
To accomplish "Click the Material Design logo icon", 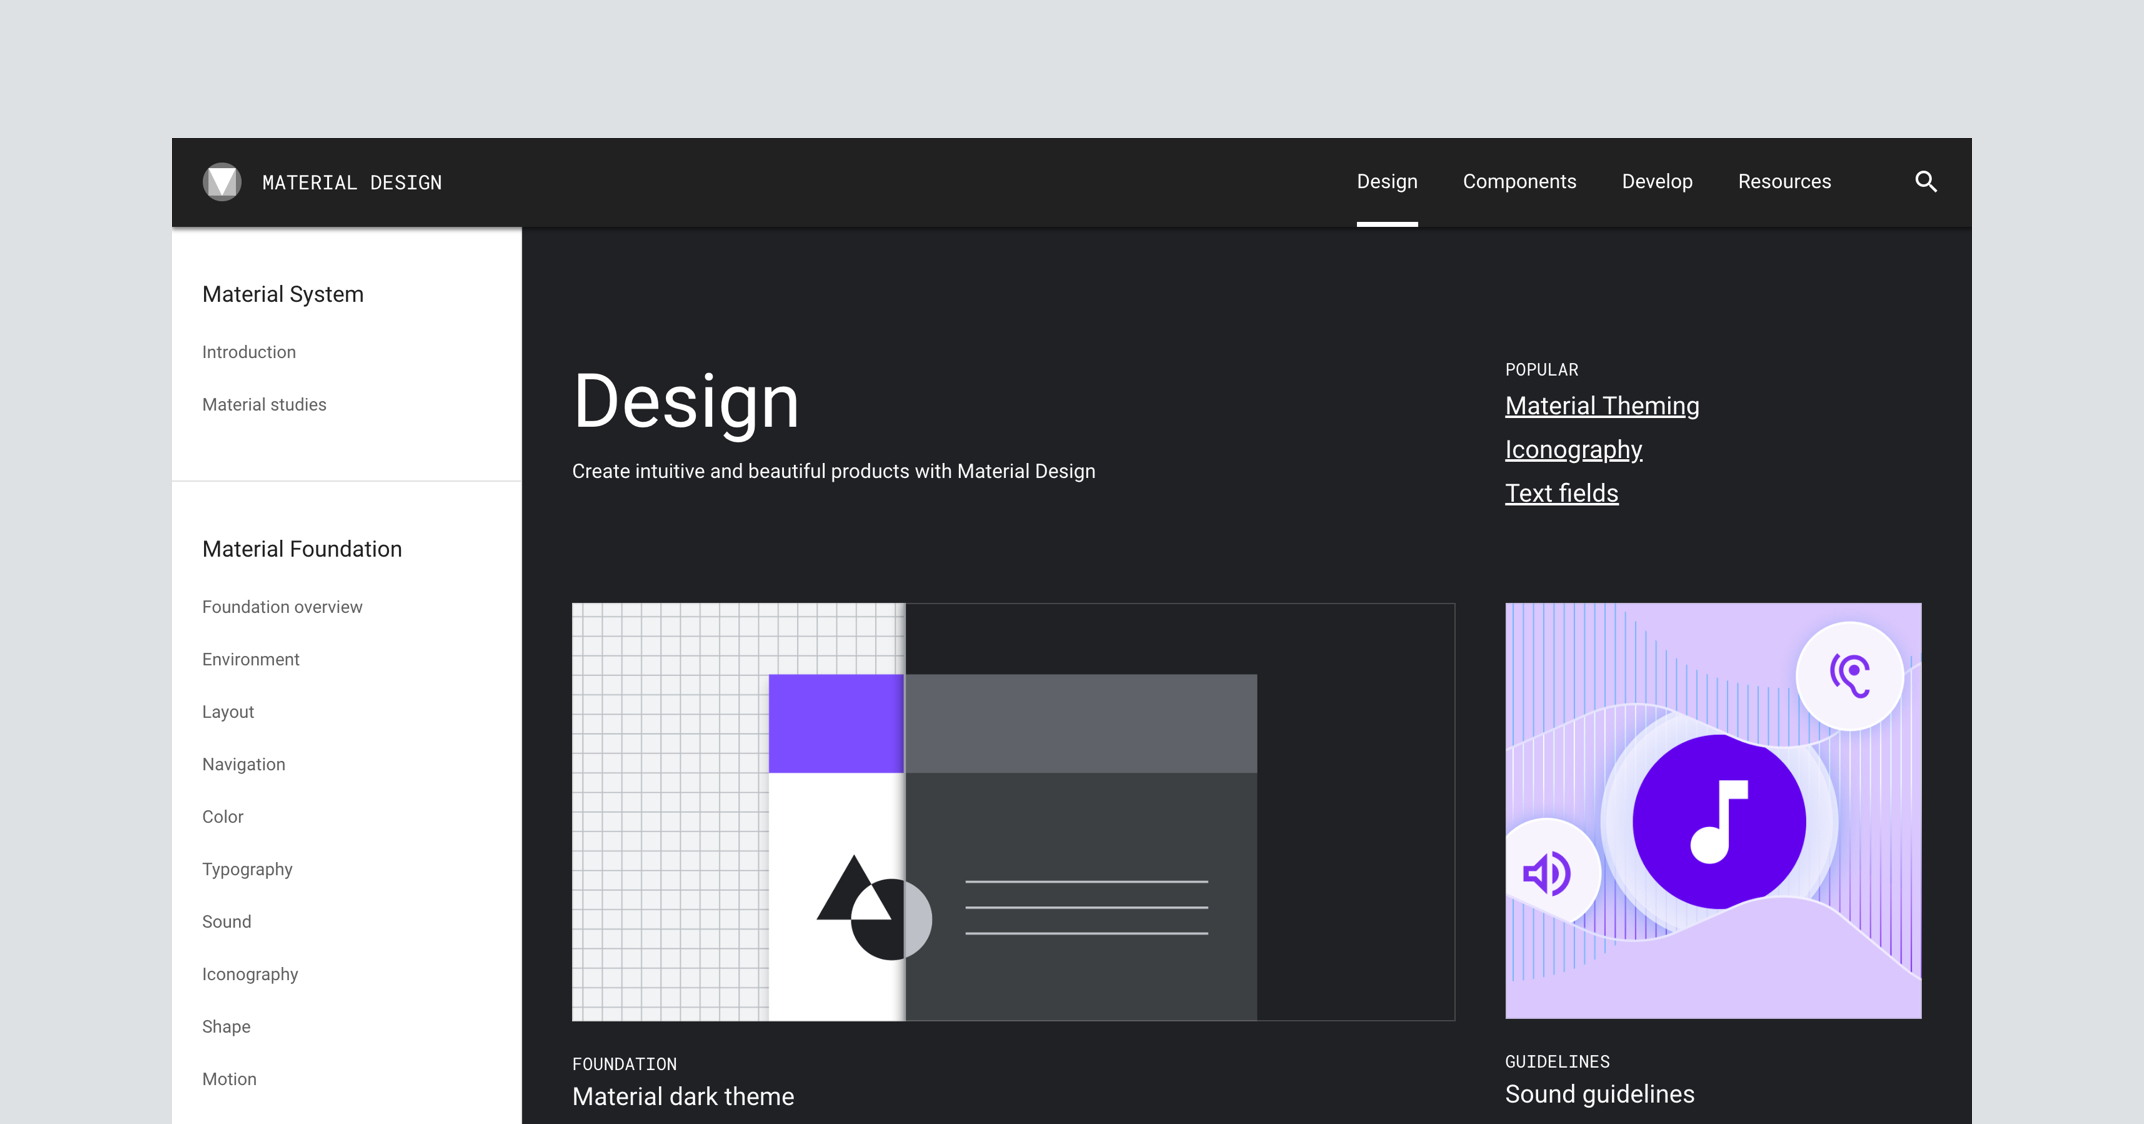I will point(222,182).
